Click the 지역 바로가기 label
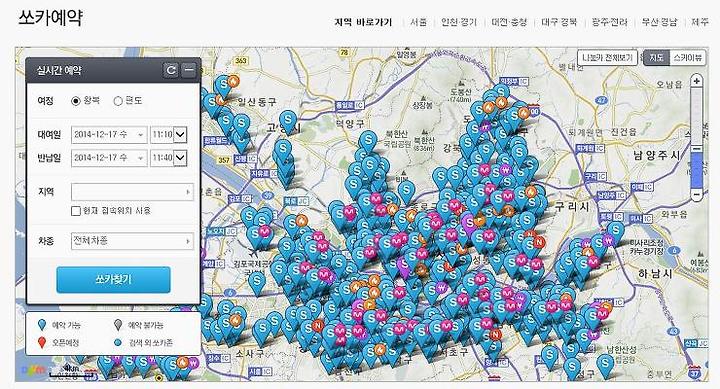Viewport: 720px width, 389px height. [363, 22]
